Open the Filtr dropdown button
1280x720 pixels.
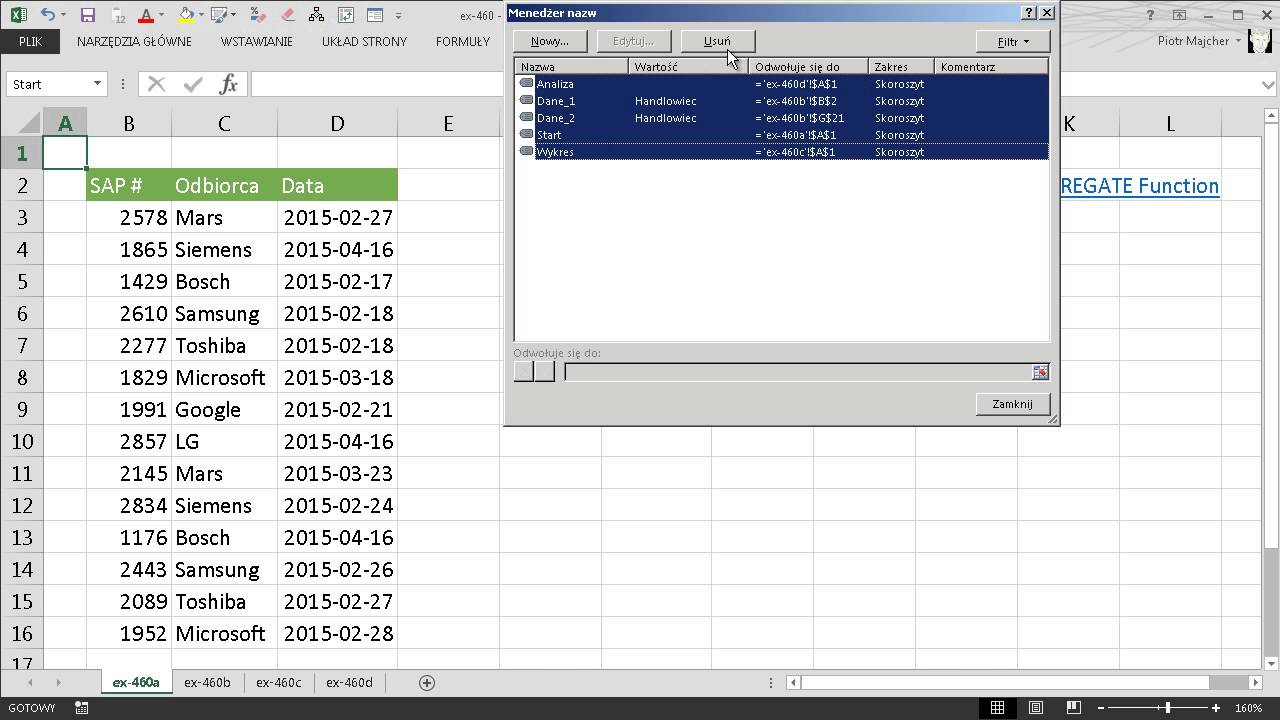(1013, 41)
